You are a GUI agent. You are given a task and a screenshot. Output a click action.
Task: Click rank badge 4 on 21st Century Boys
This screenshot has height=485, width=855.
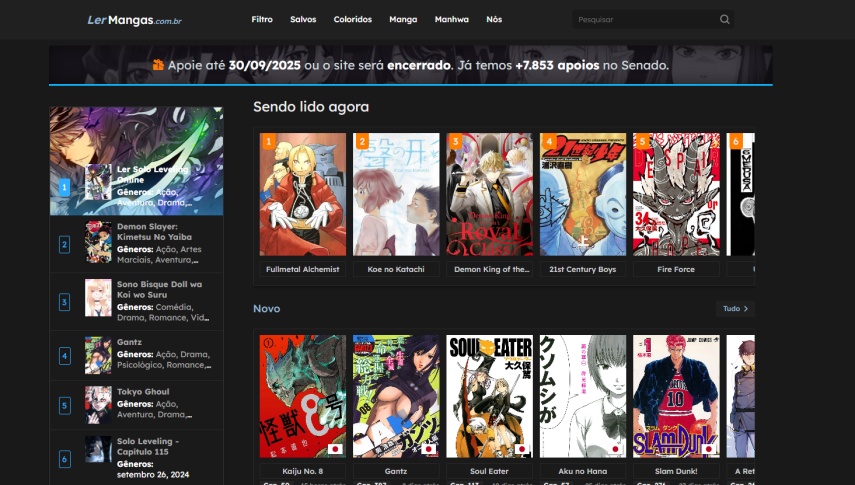tap(549, 142)
